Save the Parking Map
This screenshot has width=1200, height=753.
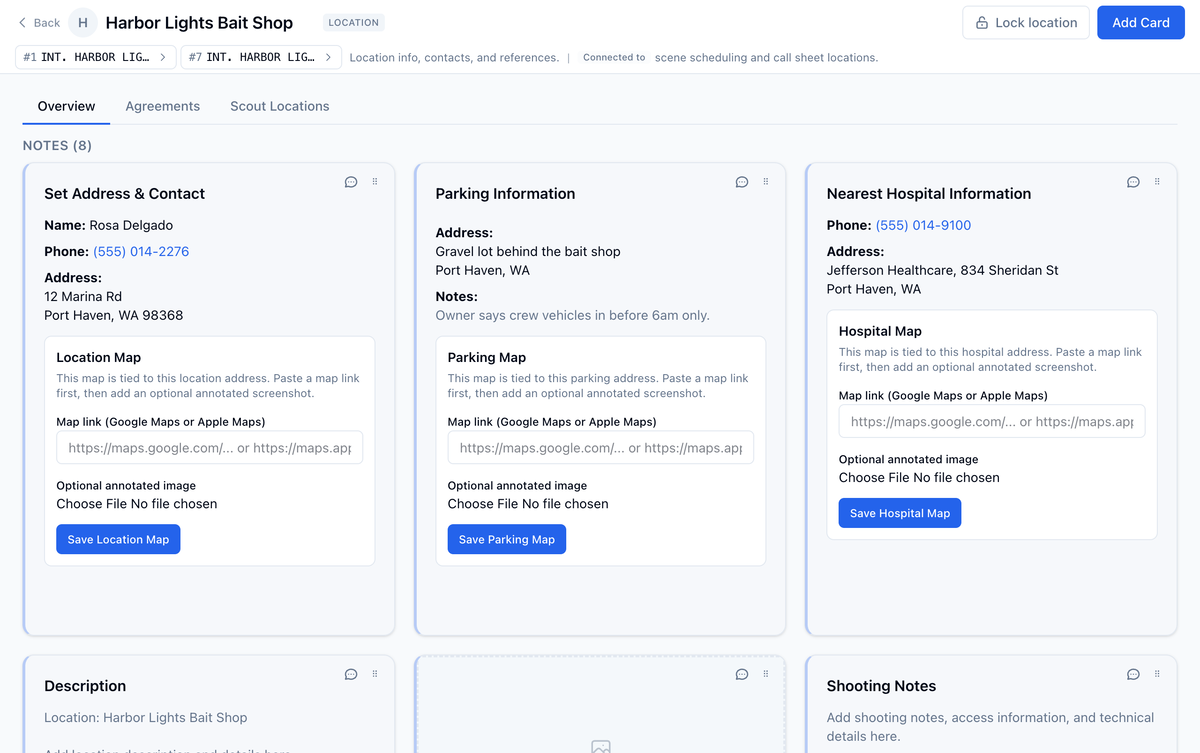[x=507, y=539]
